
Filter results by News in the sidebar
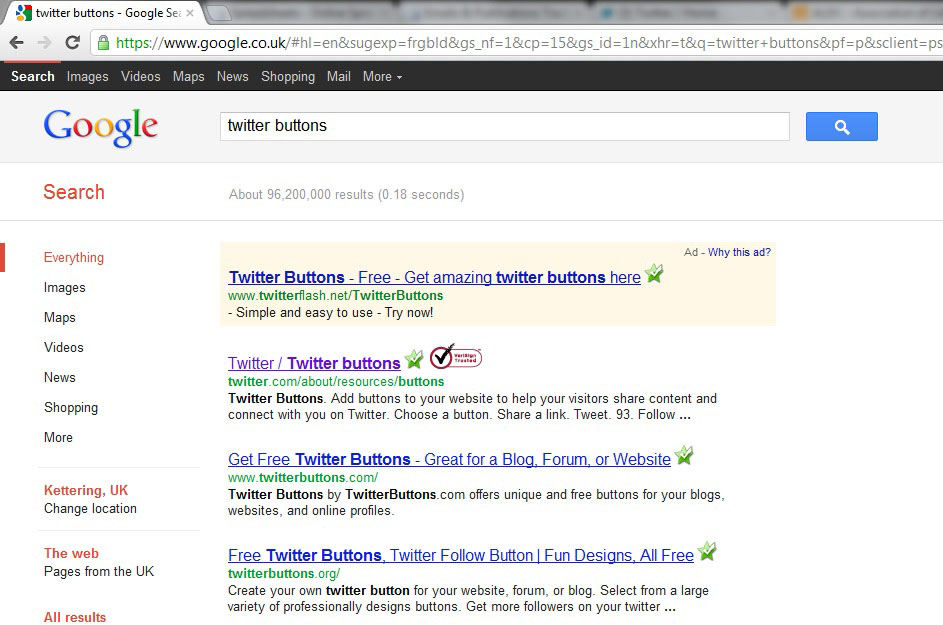click(60, 377)
